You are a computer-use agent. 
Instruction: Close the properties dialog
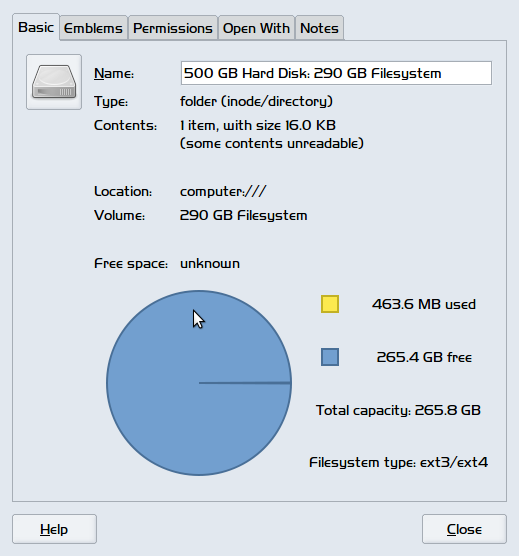(x=464, y=529)
